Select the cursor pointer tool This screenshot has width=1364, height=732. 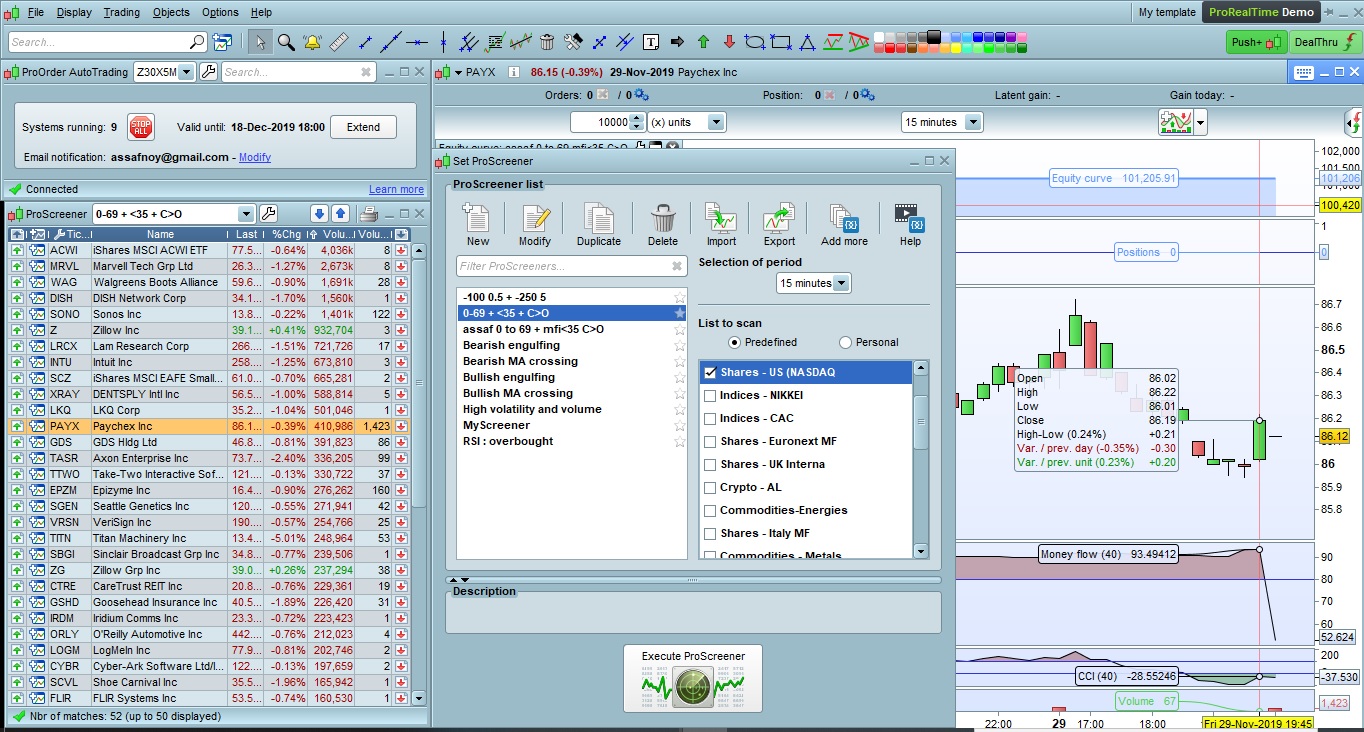(260, 42)
